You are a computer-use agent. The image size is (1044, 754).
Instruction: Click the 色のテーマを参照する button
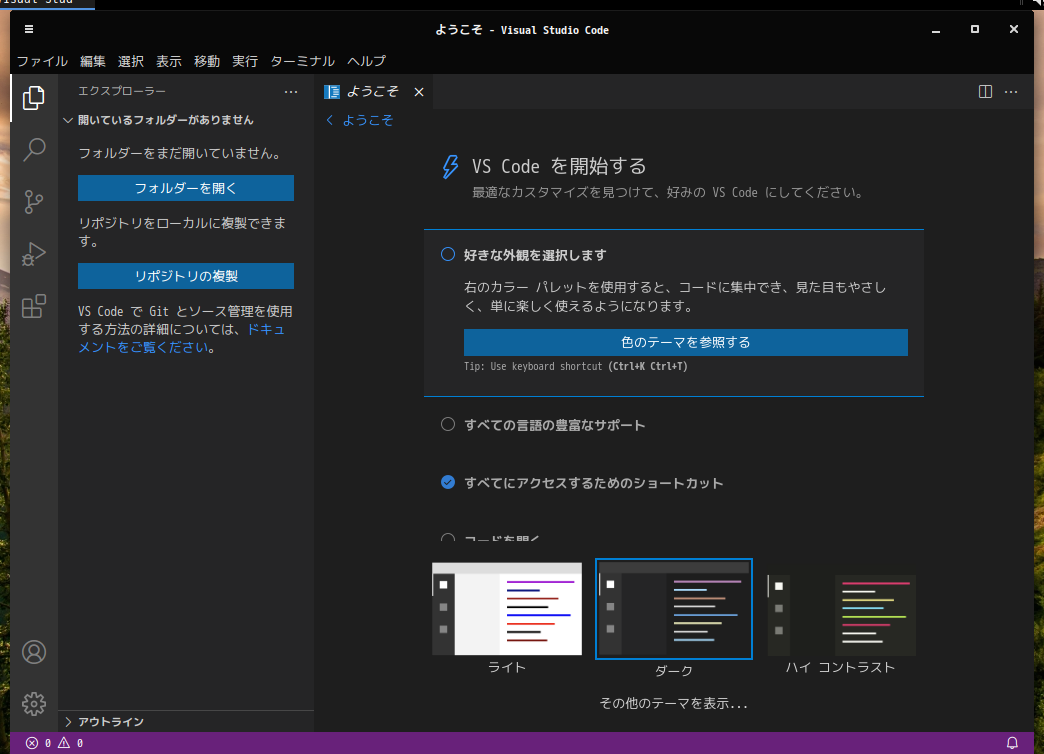tap(686, 342)
